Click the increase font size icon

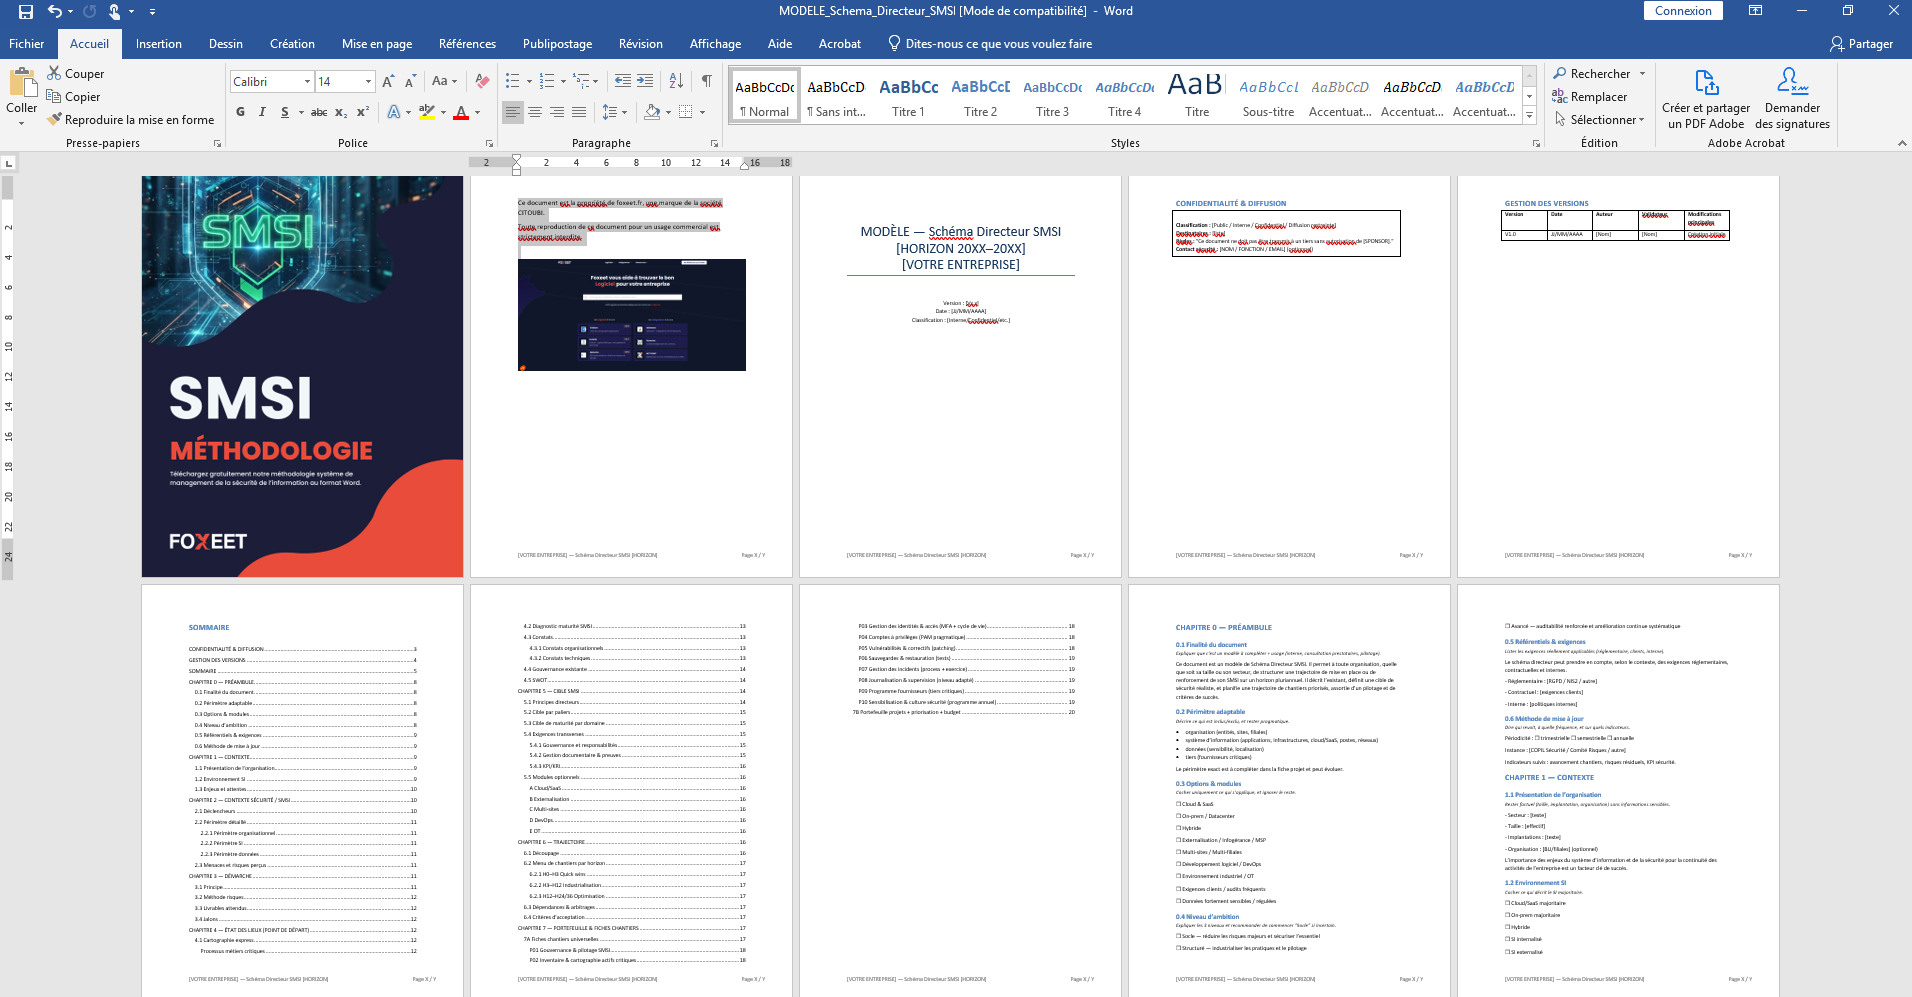(x=388, y=81)
